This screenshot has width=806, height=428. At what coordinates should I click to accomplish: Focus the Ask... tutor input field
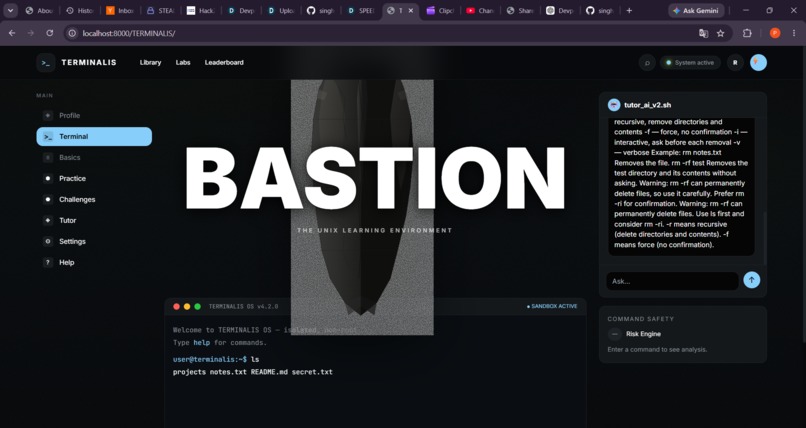672,281
